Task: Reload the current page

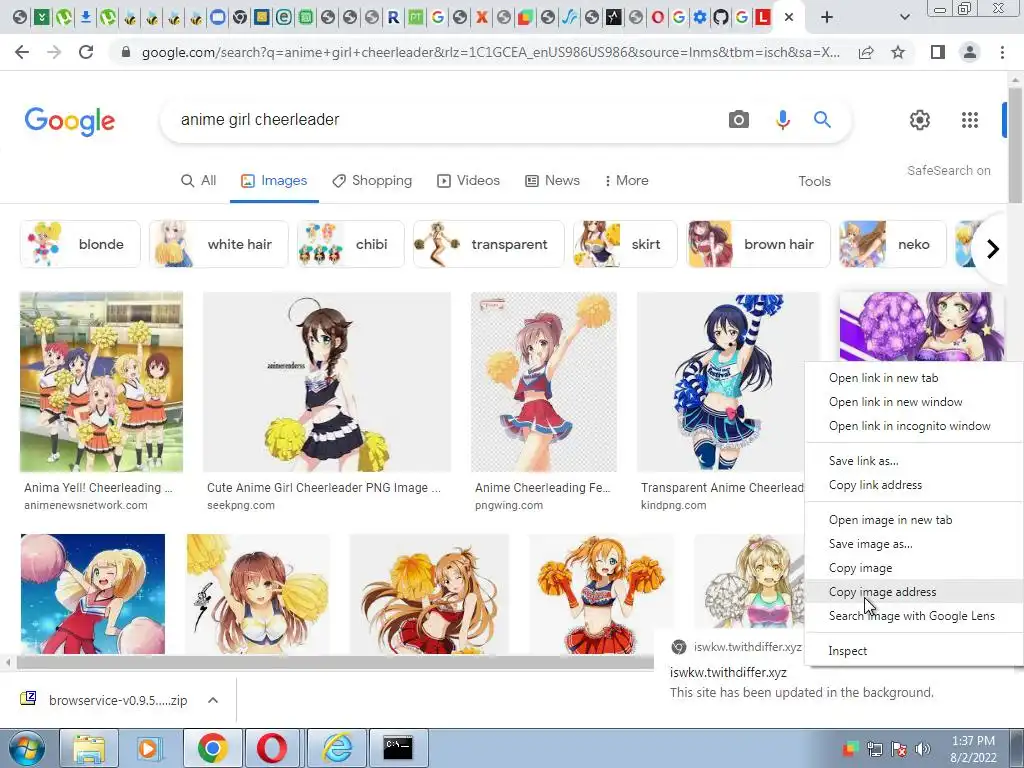Action: coord(86,52)
